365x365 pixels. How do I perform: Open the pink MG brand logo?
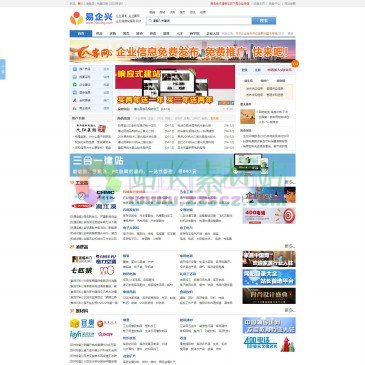pyautogui.click(x=107, y=270)
